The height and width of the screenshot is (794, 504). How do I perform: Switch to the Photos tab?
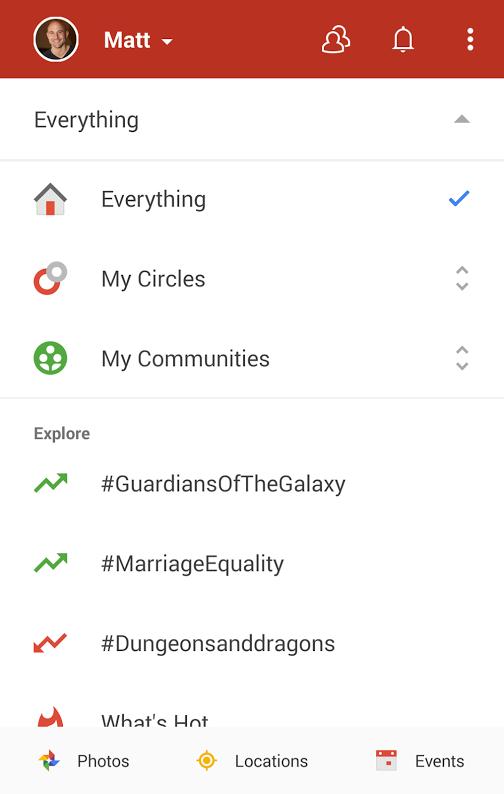click(84, 761)
